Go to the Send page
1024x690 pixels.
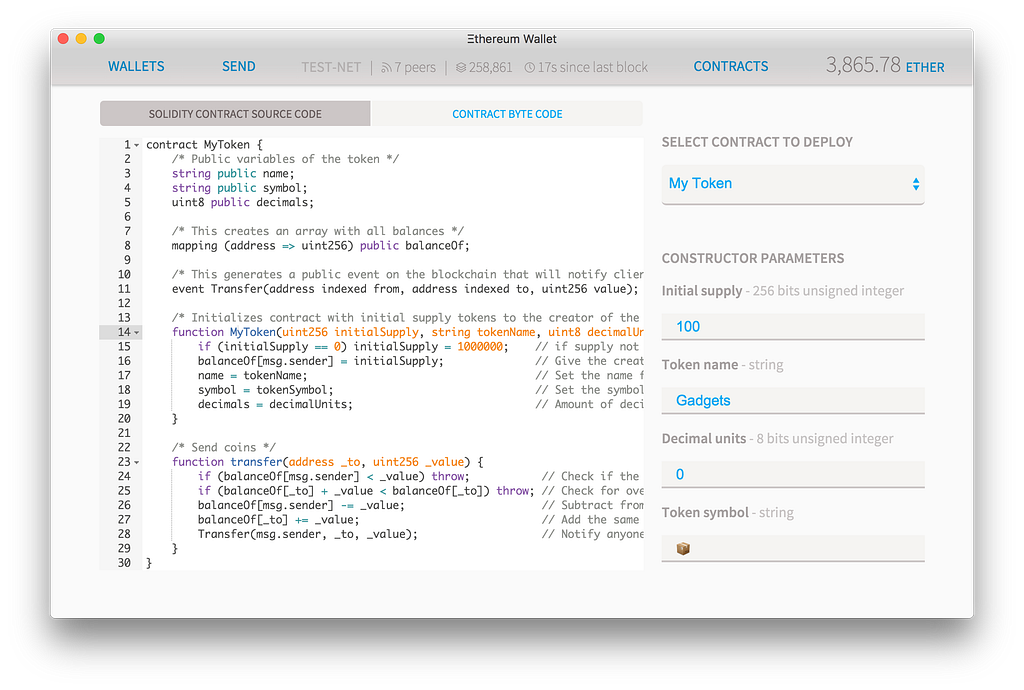[238, 67]
